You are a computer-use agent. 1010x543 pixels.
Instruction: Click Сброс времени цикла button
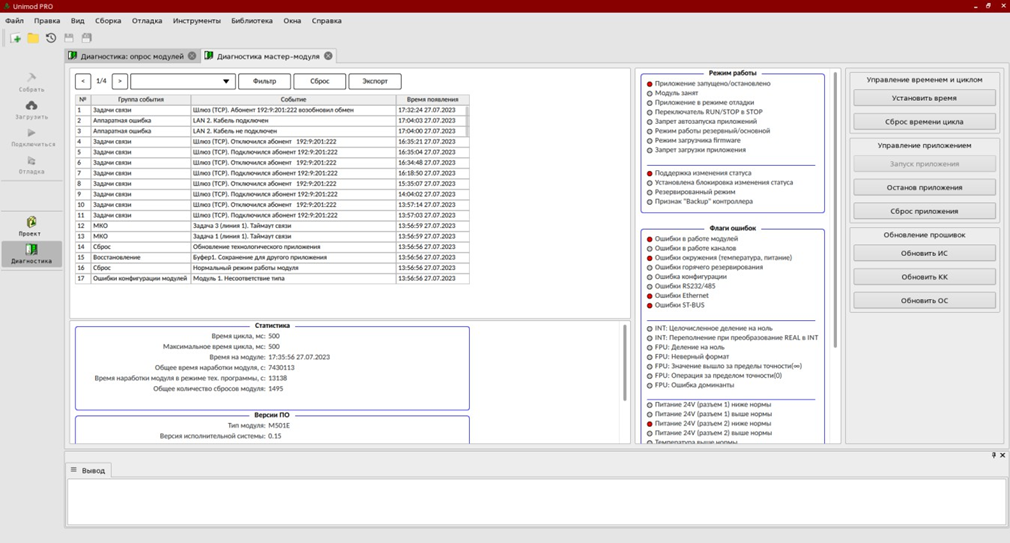924,122
